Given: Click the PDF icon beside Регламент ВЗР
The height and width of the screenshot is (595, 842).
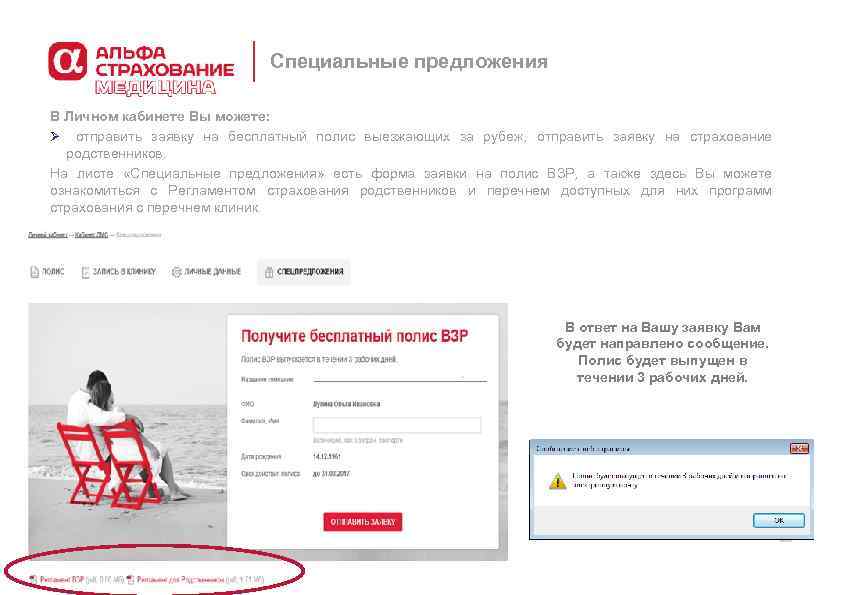Looking at the screenshot, I should pyautogui.click(x=33, y=579).
